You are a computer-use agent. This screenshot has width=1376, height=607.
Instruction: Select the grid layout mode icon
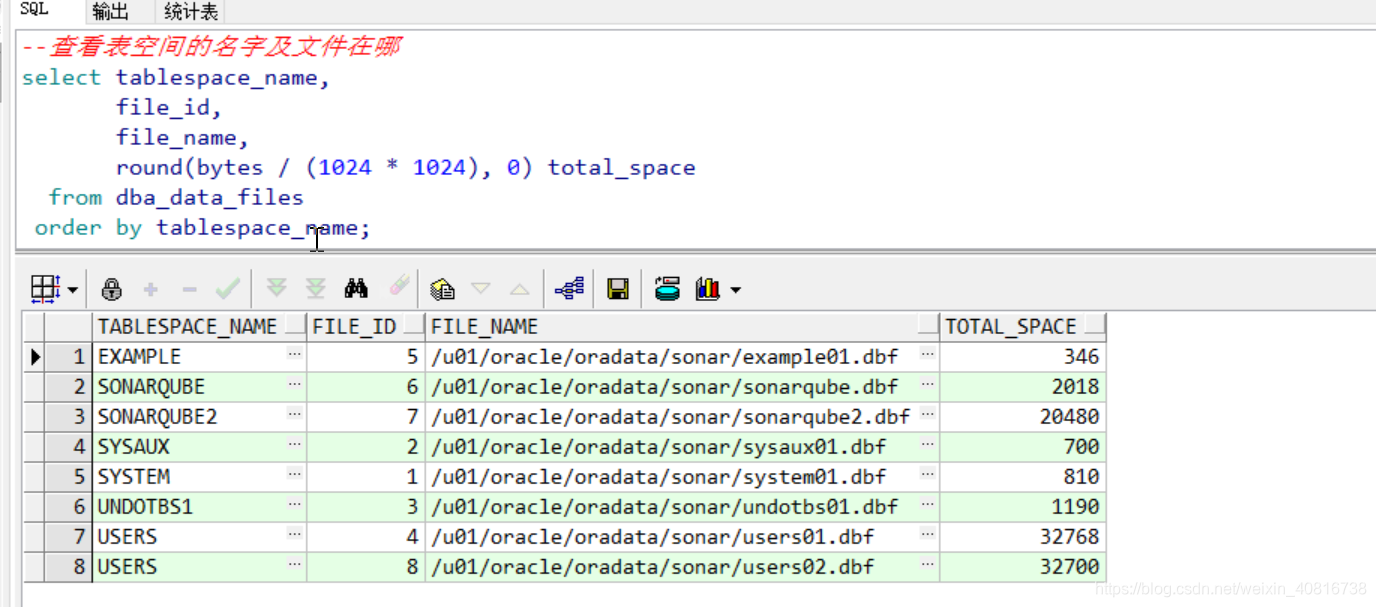46,289
